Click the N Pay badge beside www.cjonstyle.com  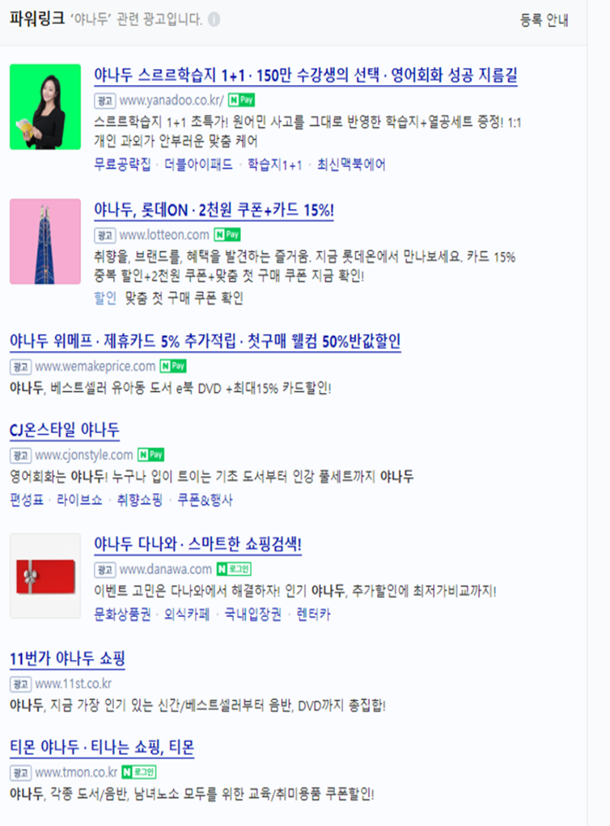(x=151, y=454)
